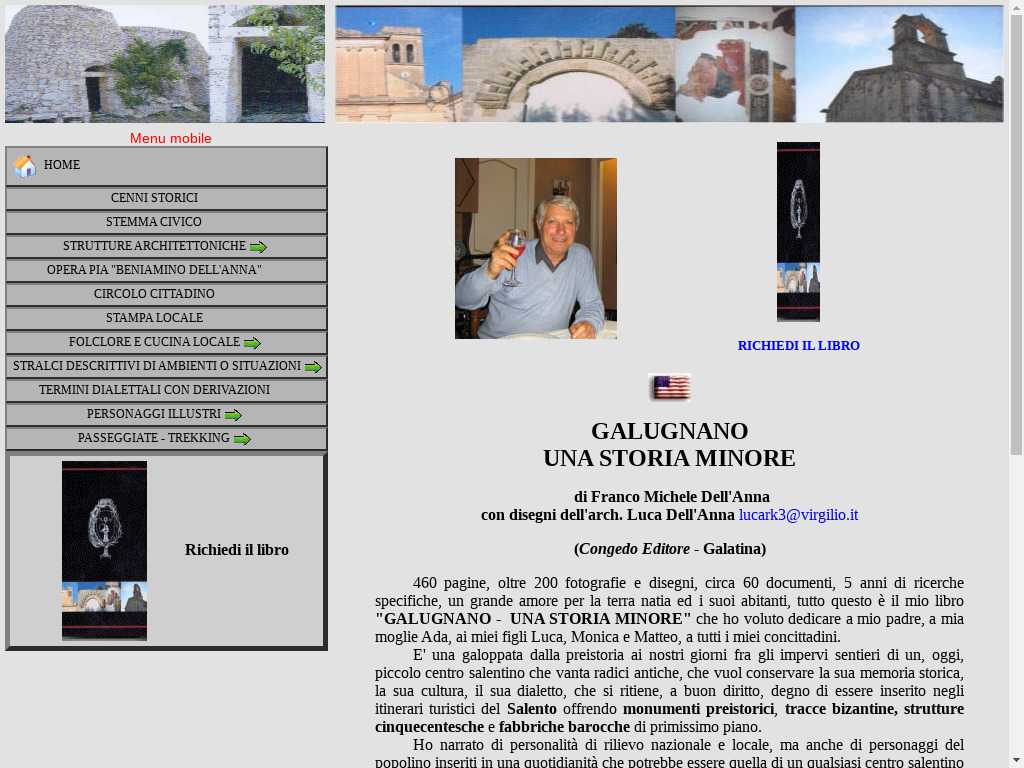The height and width of the screenshot is (768, 1024).
Task: Click the blue RICHIEDI IL LIBRO link
Action: pyautogui.click(x=799, y=345)
